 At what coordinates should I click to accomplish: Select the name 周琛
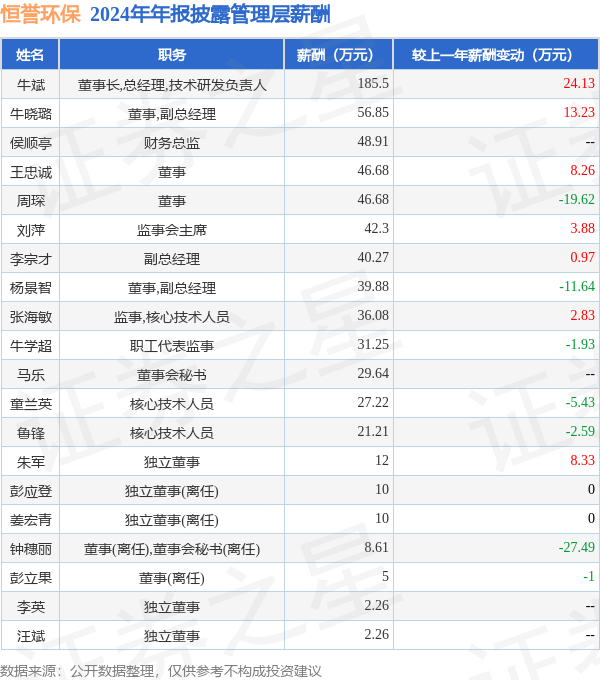30,201
